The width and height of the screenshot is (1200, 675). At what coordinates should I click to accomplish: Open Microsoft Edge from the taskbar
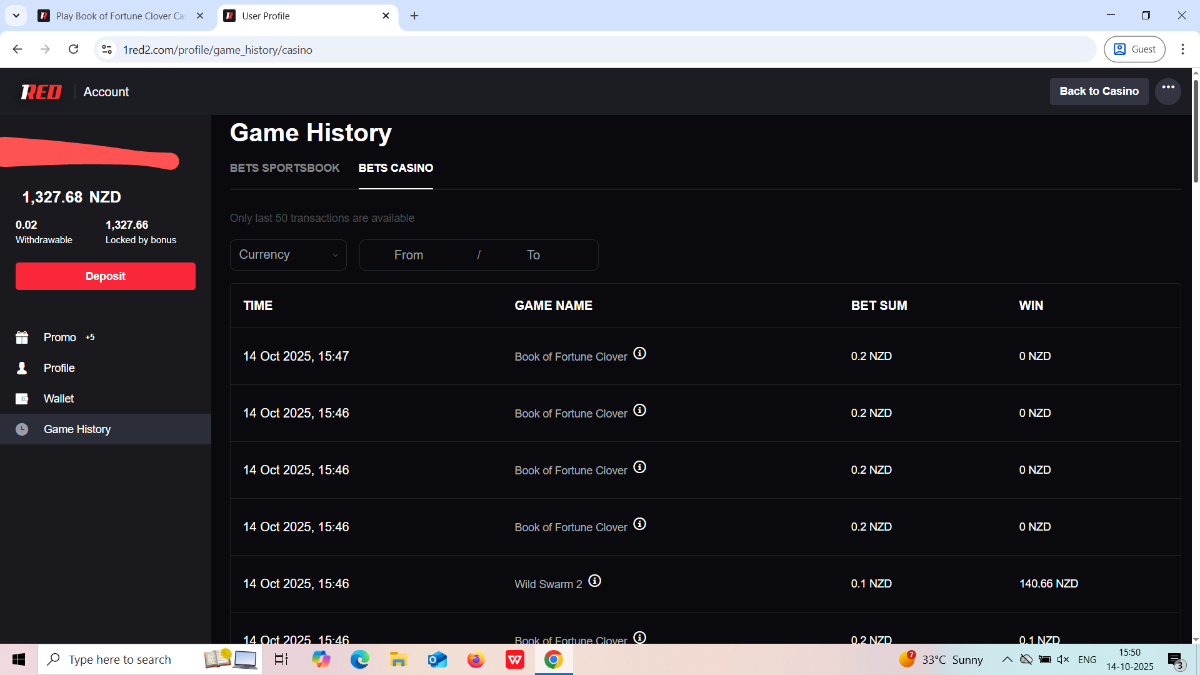(359, 660)
